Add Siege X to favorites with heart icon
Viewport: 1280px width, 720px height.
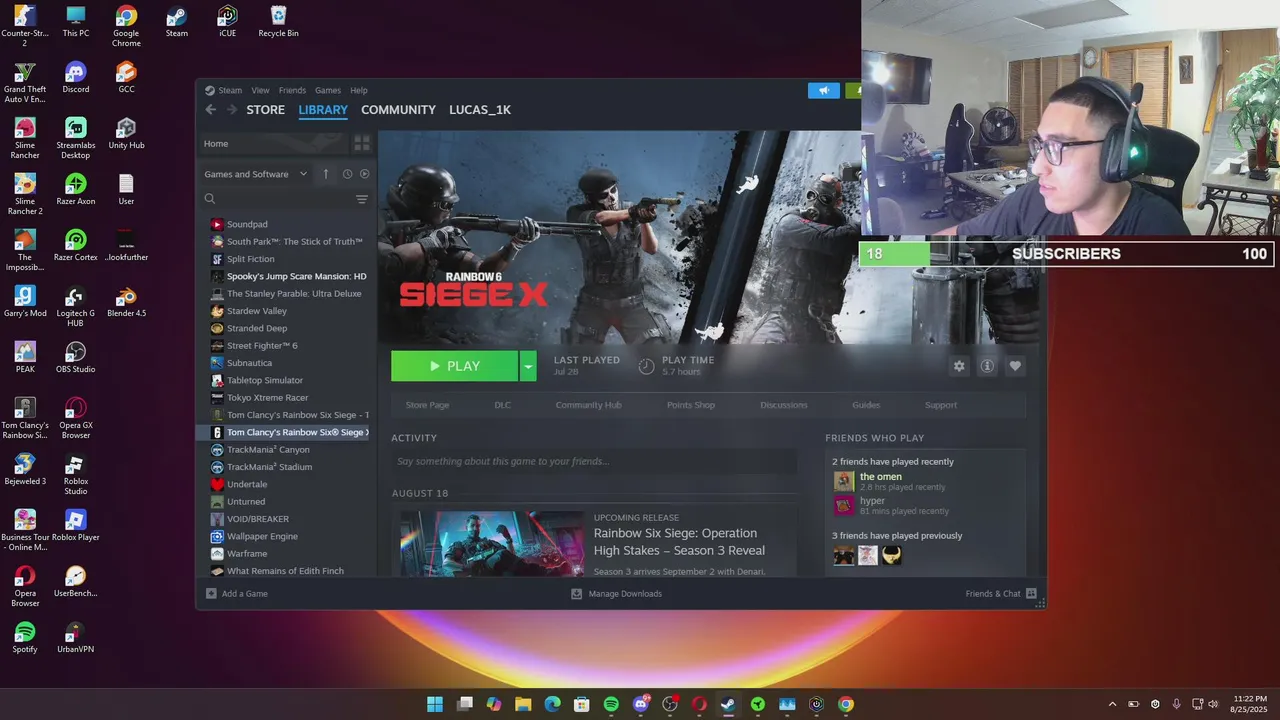point(1015,366)
